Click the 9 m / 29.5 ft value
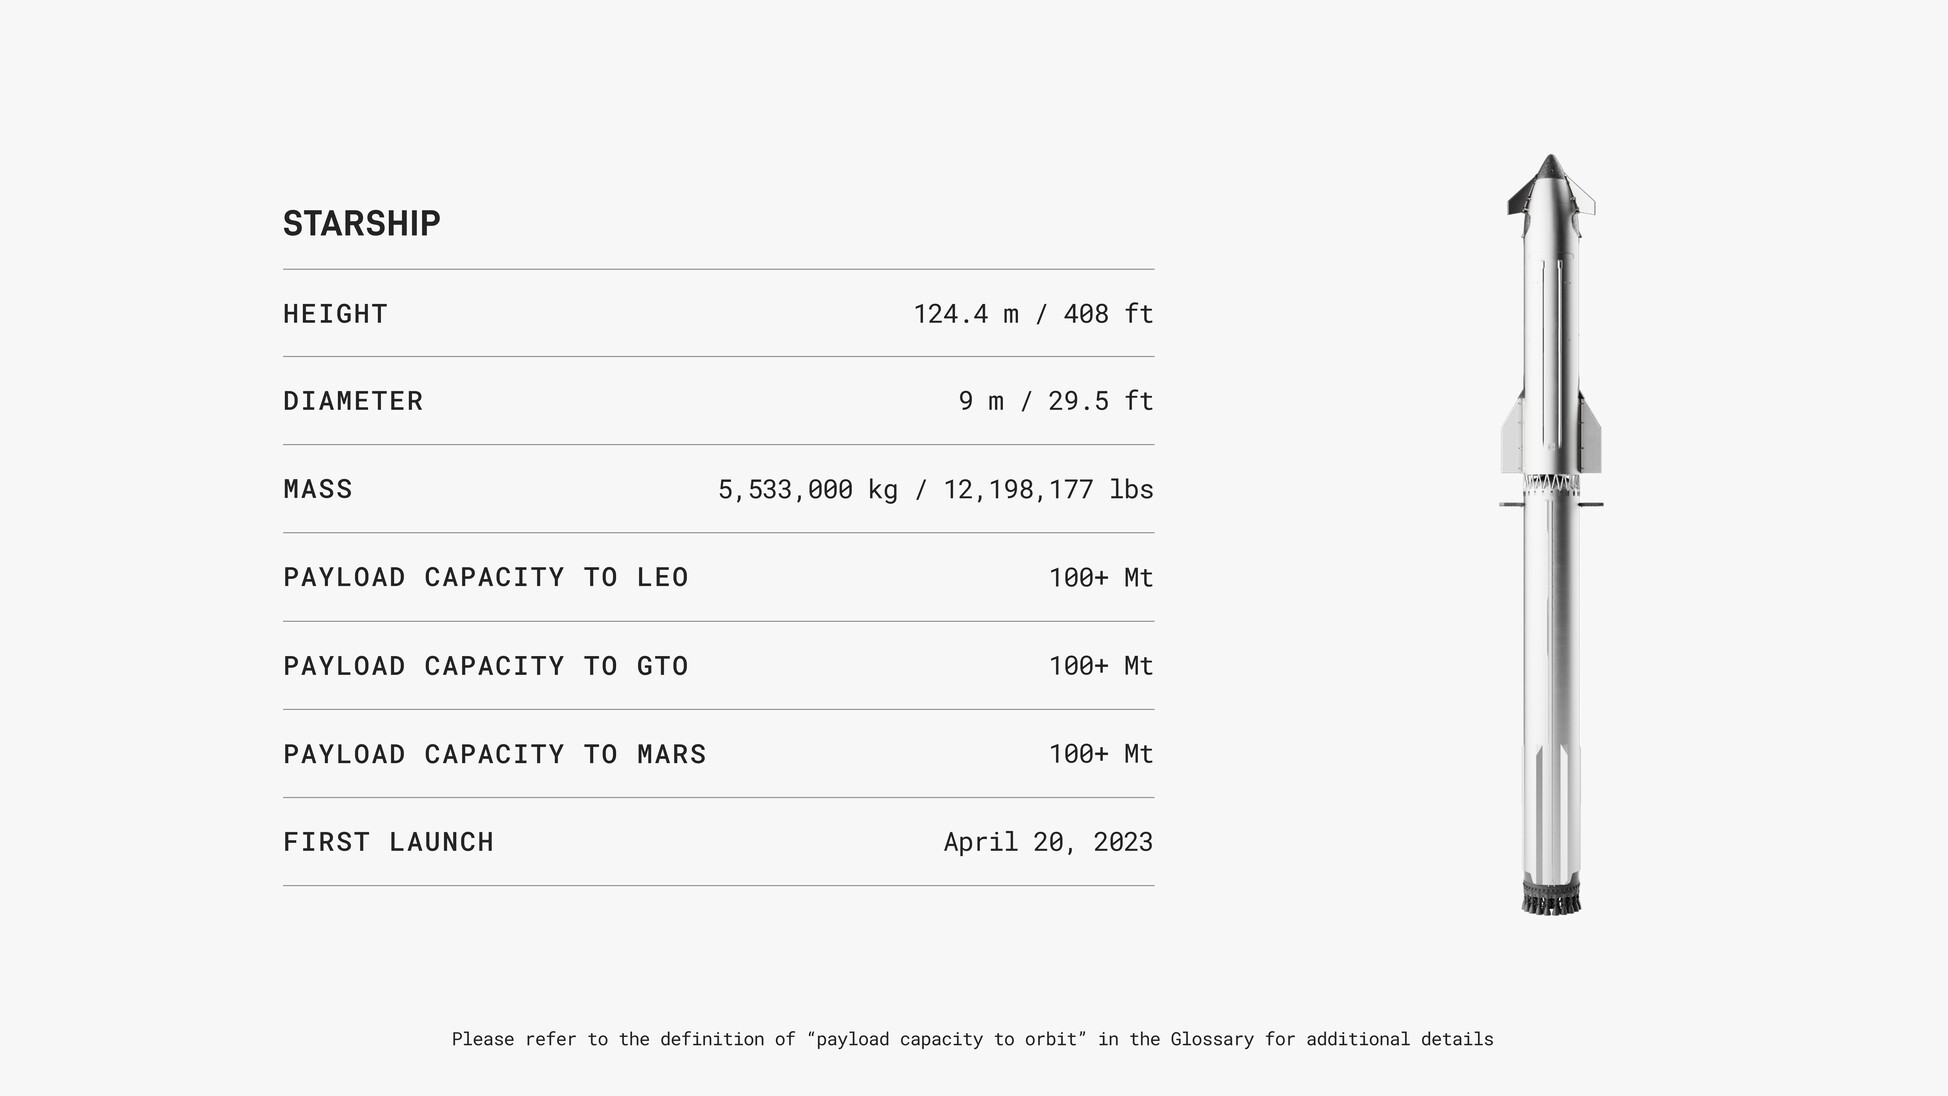The height and width of the screenshot is (1096, 1948). (x=1056, y=401)
